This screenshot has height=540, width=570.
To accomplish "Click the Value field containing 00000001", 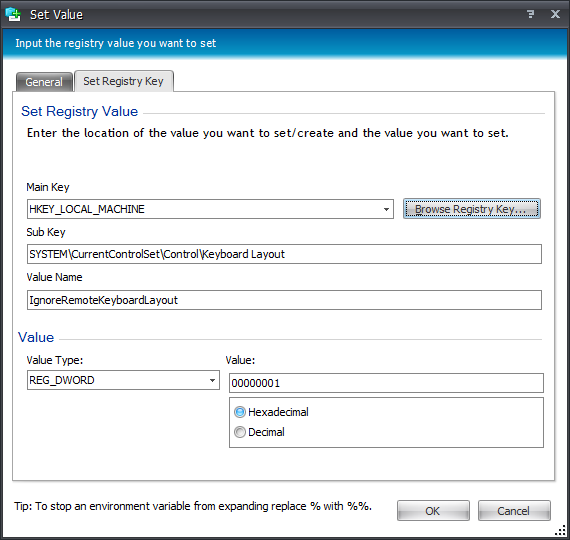I will click(386, 383).
